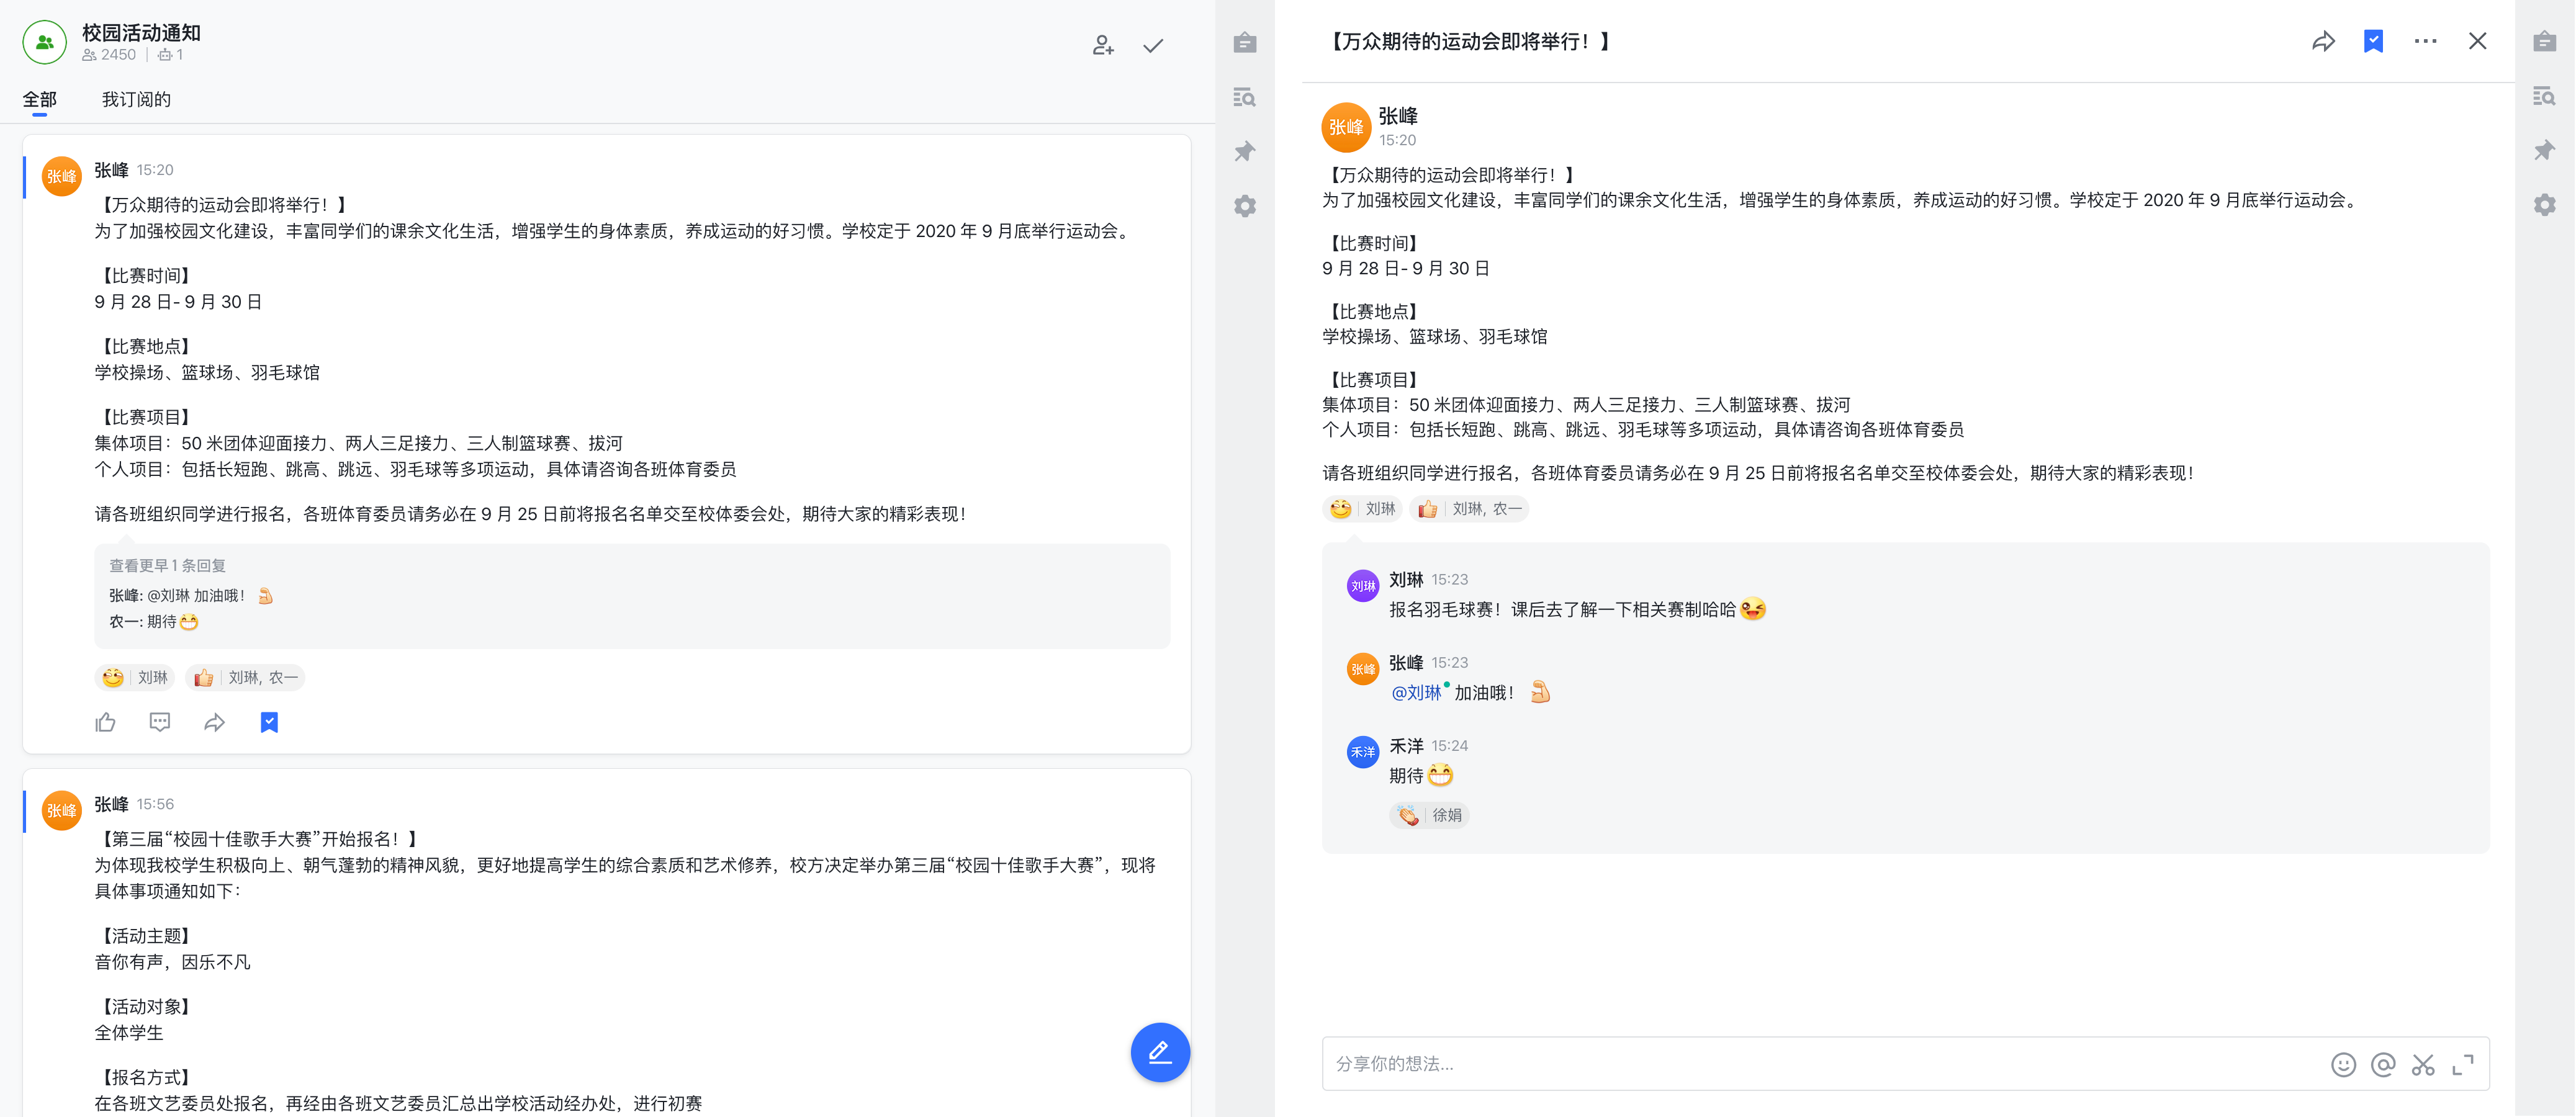Click the large 张峰 avatar in the detail panel
Screen dimensions: 2576x1117
[1346, 127]
